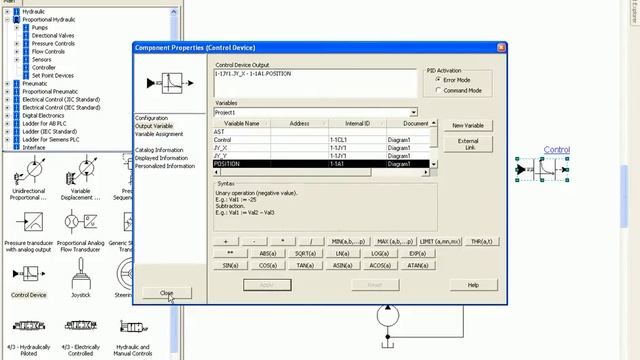Select the Control variable row
This screenshot has width=640, height=360.
pyautogui.click(x=321, y=140)
